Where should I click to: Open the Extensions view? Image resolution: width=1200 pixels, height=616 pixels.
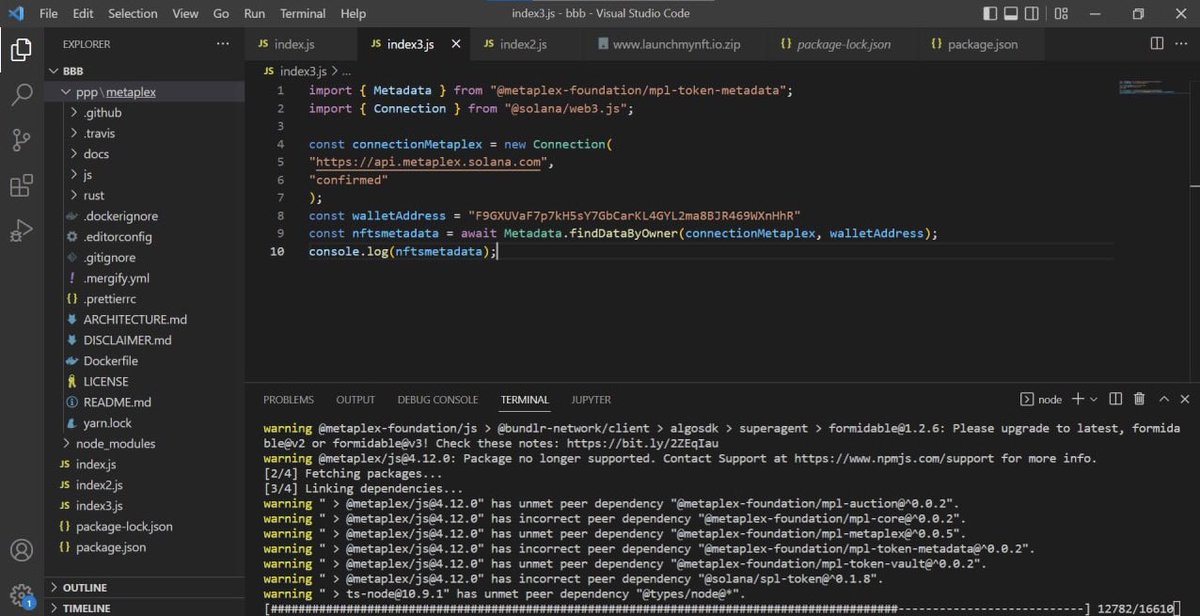coord(22,185)
